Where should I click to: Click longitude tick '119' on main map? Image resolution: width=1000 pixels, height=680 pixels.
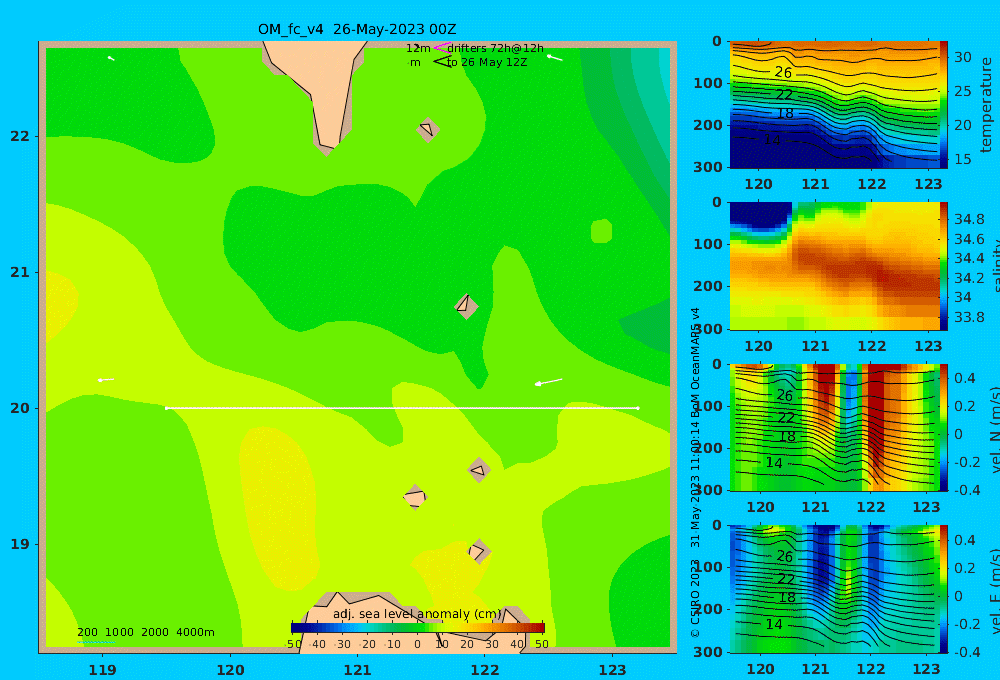102,670
